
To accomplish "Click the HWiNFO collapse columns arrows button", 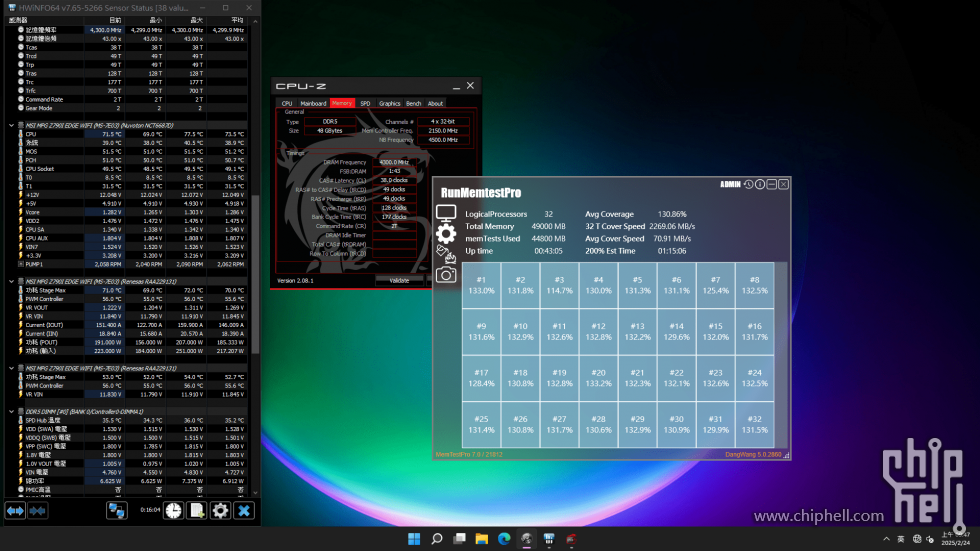I will [x=38, y=511].
